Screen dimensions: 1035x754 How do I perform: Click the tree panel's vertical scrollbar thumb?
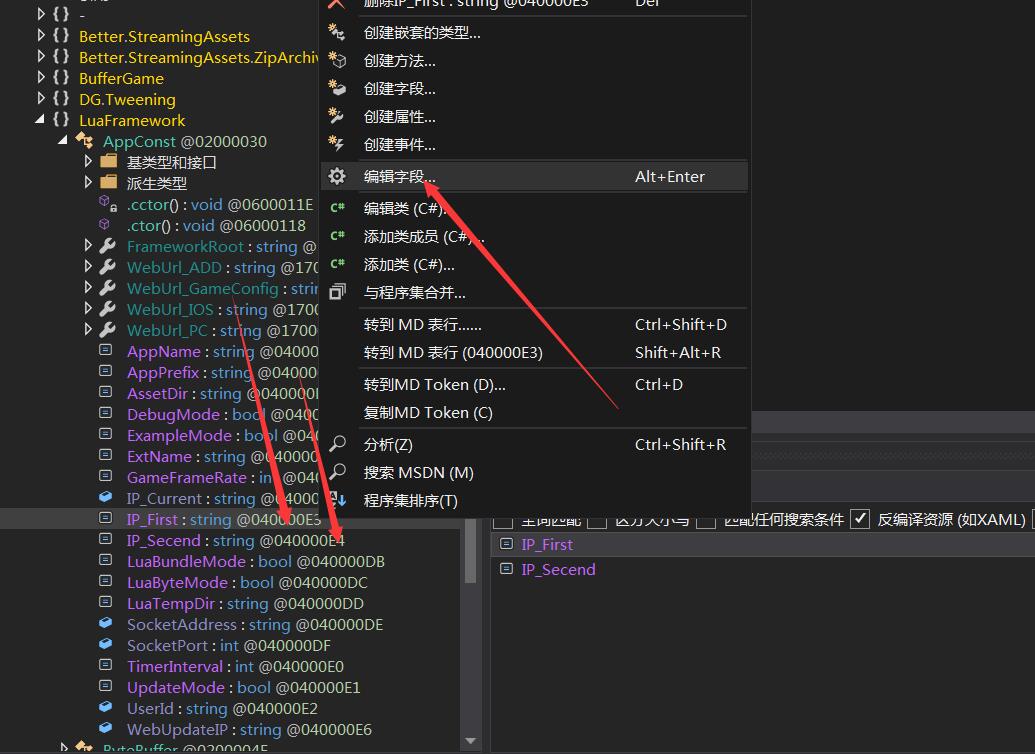click(471, 555)
